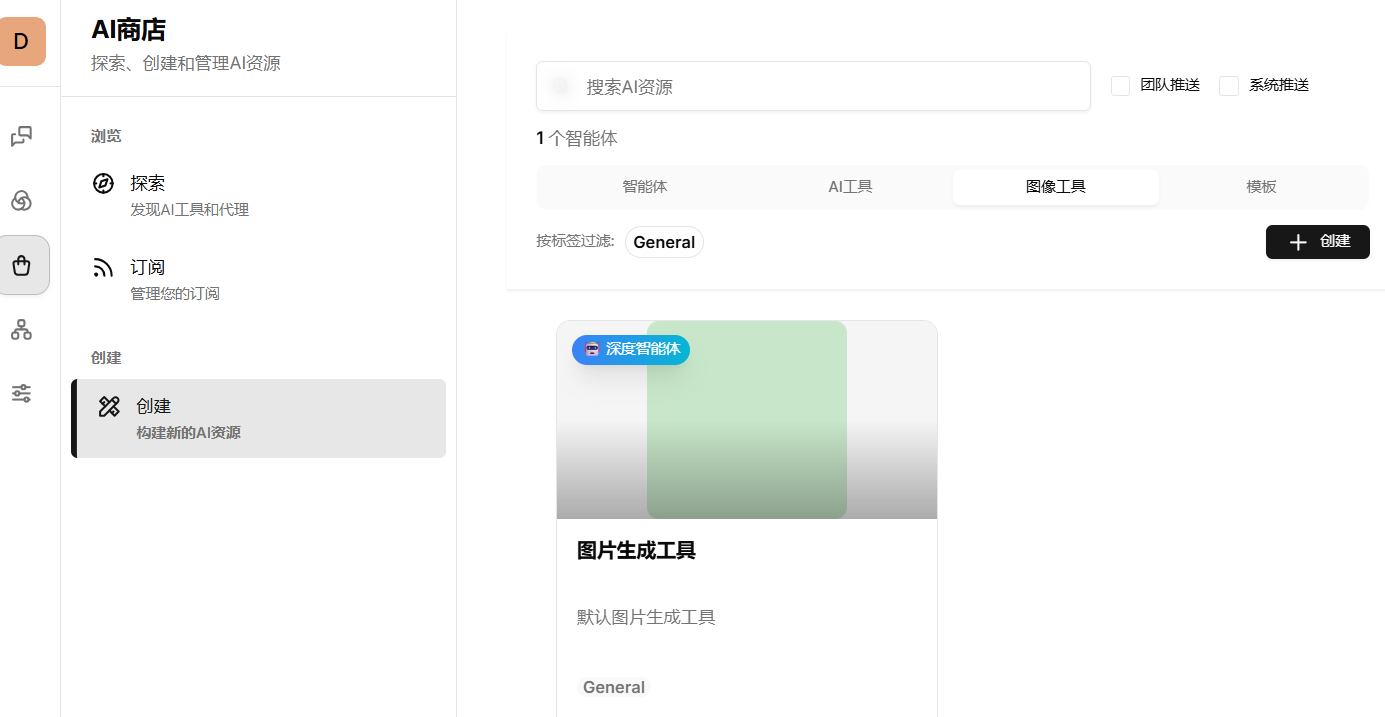Enable the 系统推送 checkbox
This screenshot has width=1385, height=717.
[x=1229, y=86]
